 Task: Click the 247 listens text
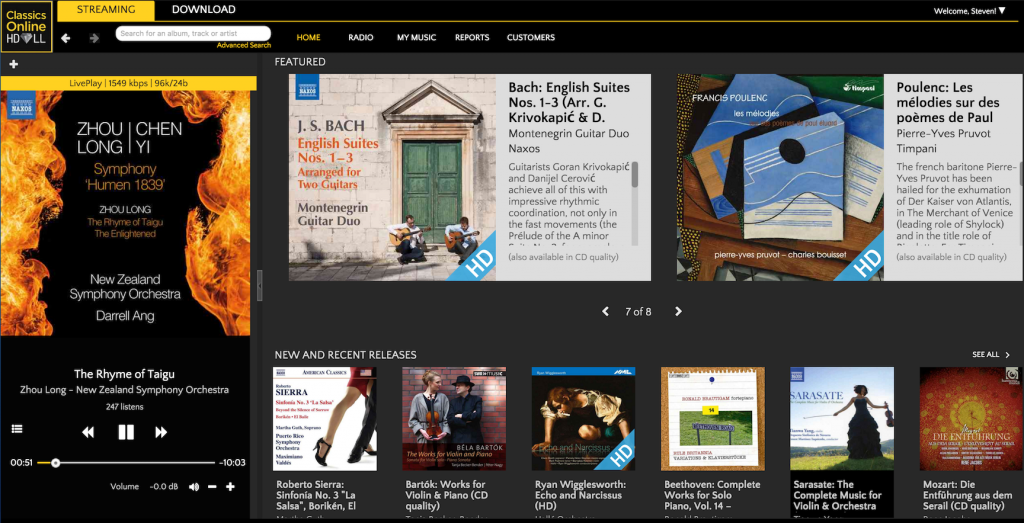pos(124,407)
